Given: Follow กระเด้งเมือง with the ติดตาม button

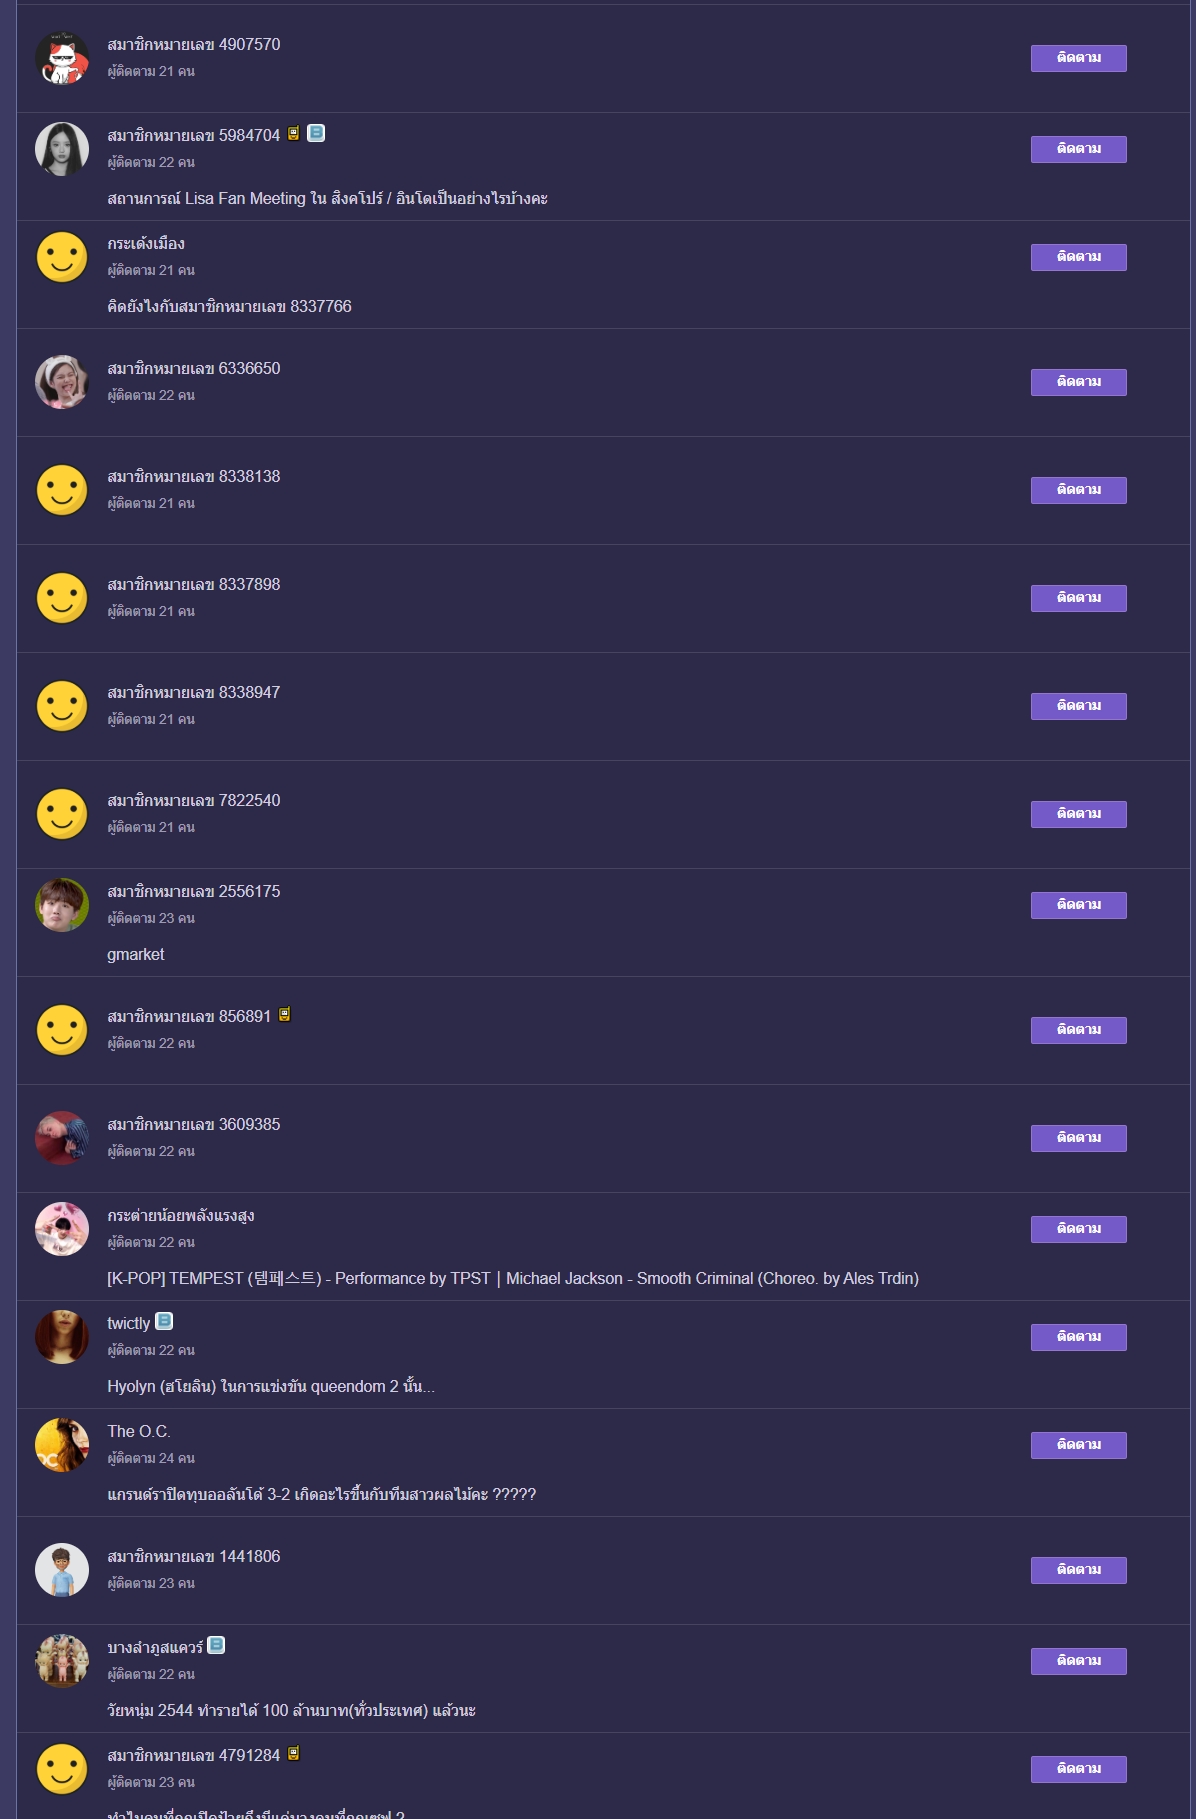Looking at the screenshot, I should [x=1079, y=257].
